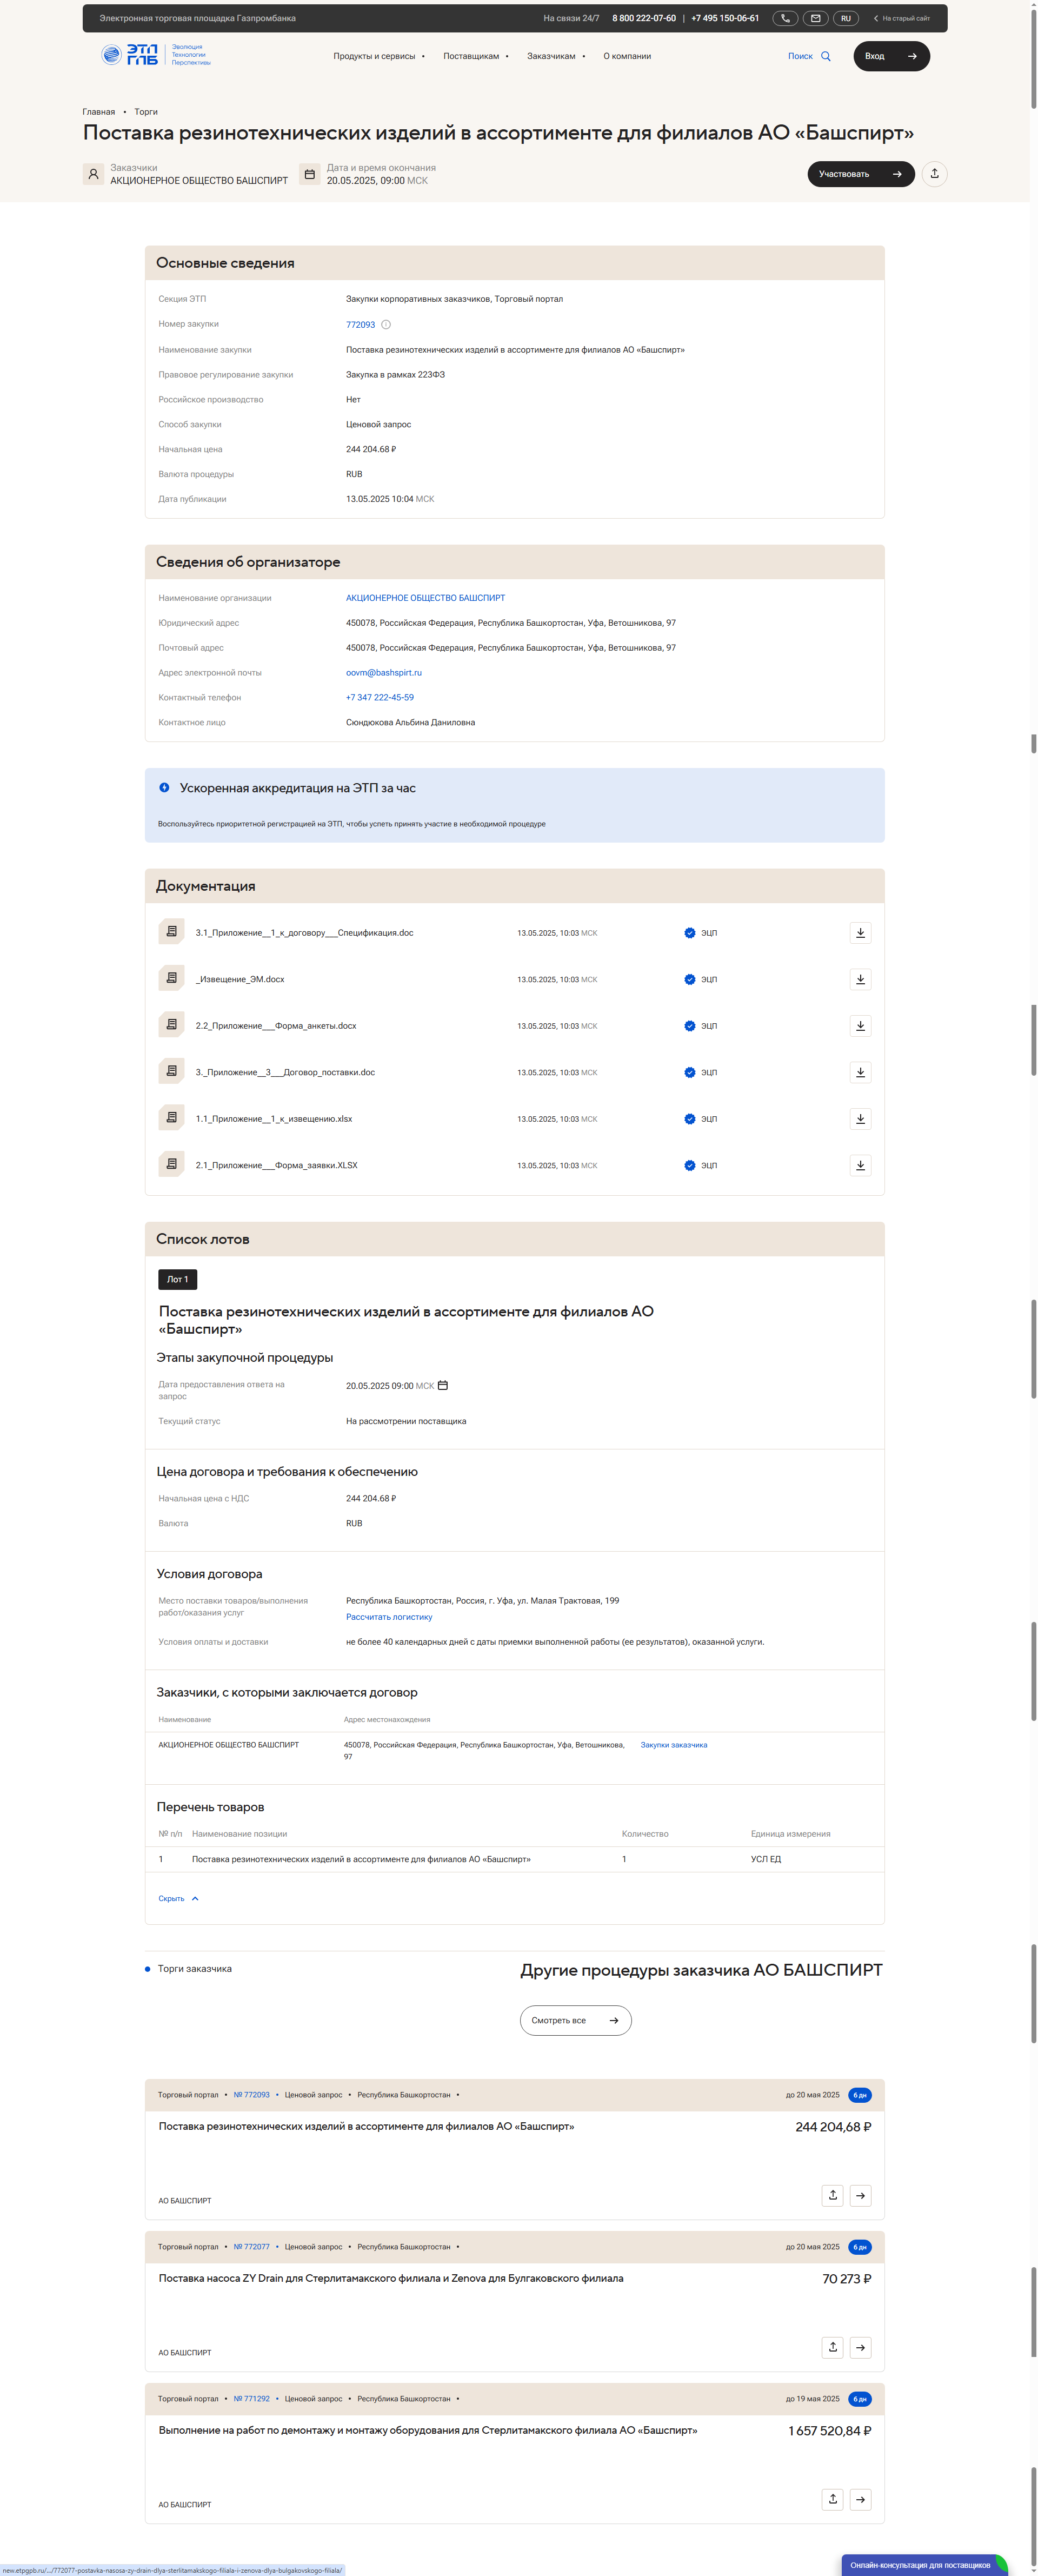Click Поиск search link
Image resolution: width=1038 pixels, height=2576 pixels.
pos(800,56)
